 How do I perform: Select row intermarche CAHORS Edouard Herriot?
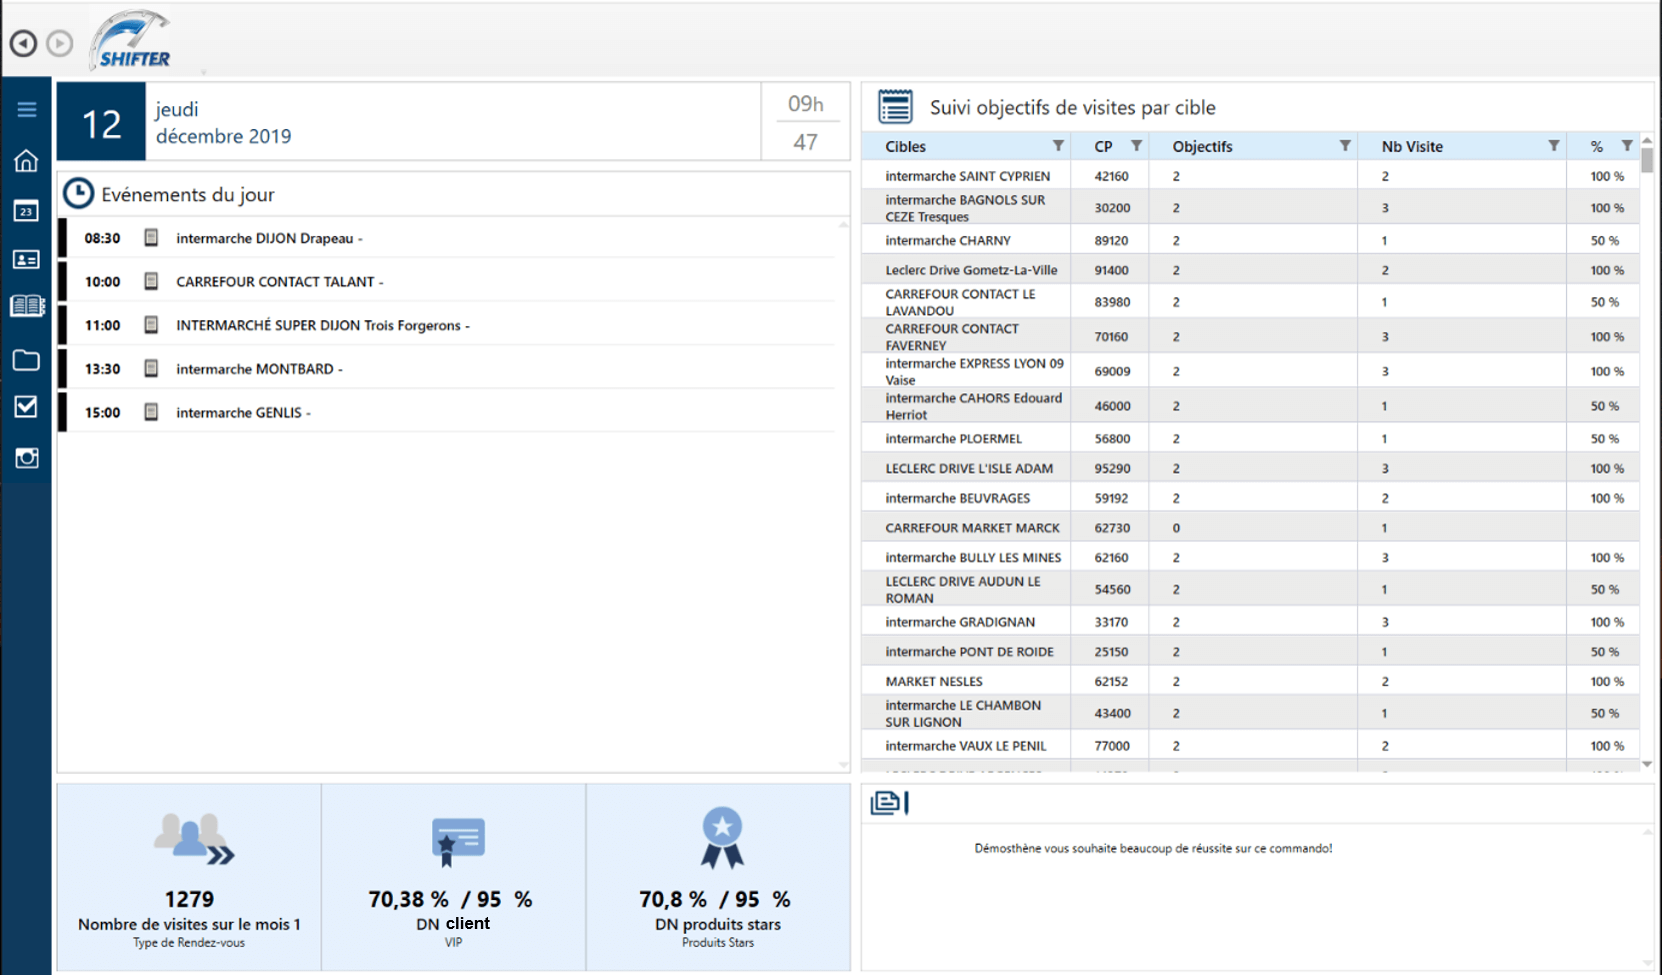coord(1250,406)
